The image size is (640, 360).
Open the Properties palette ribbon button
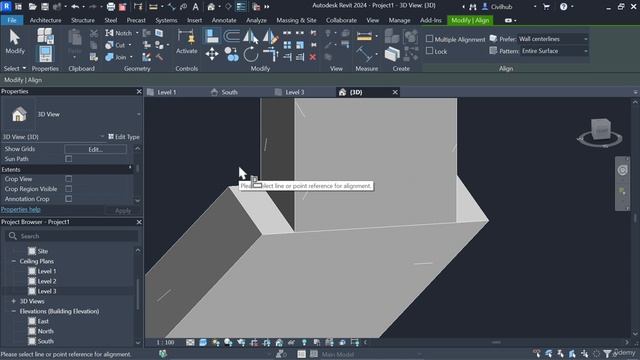[x=45, y=54]
